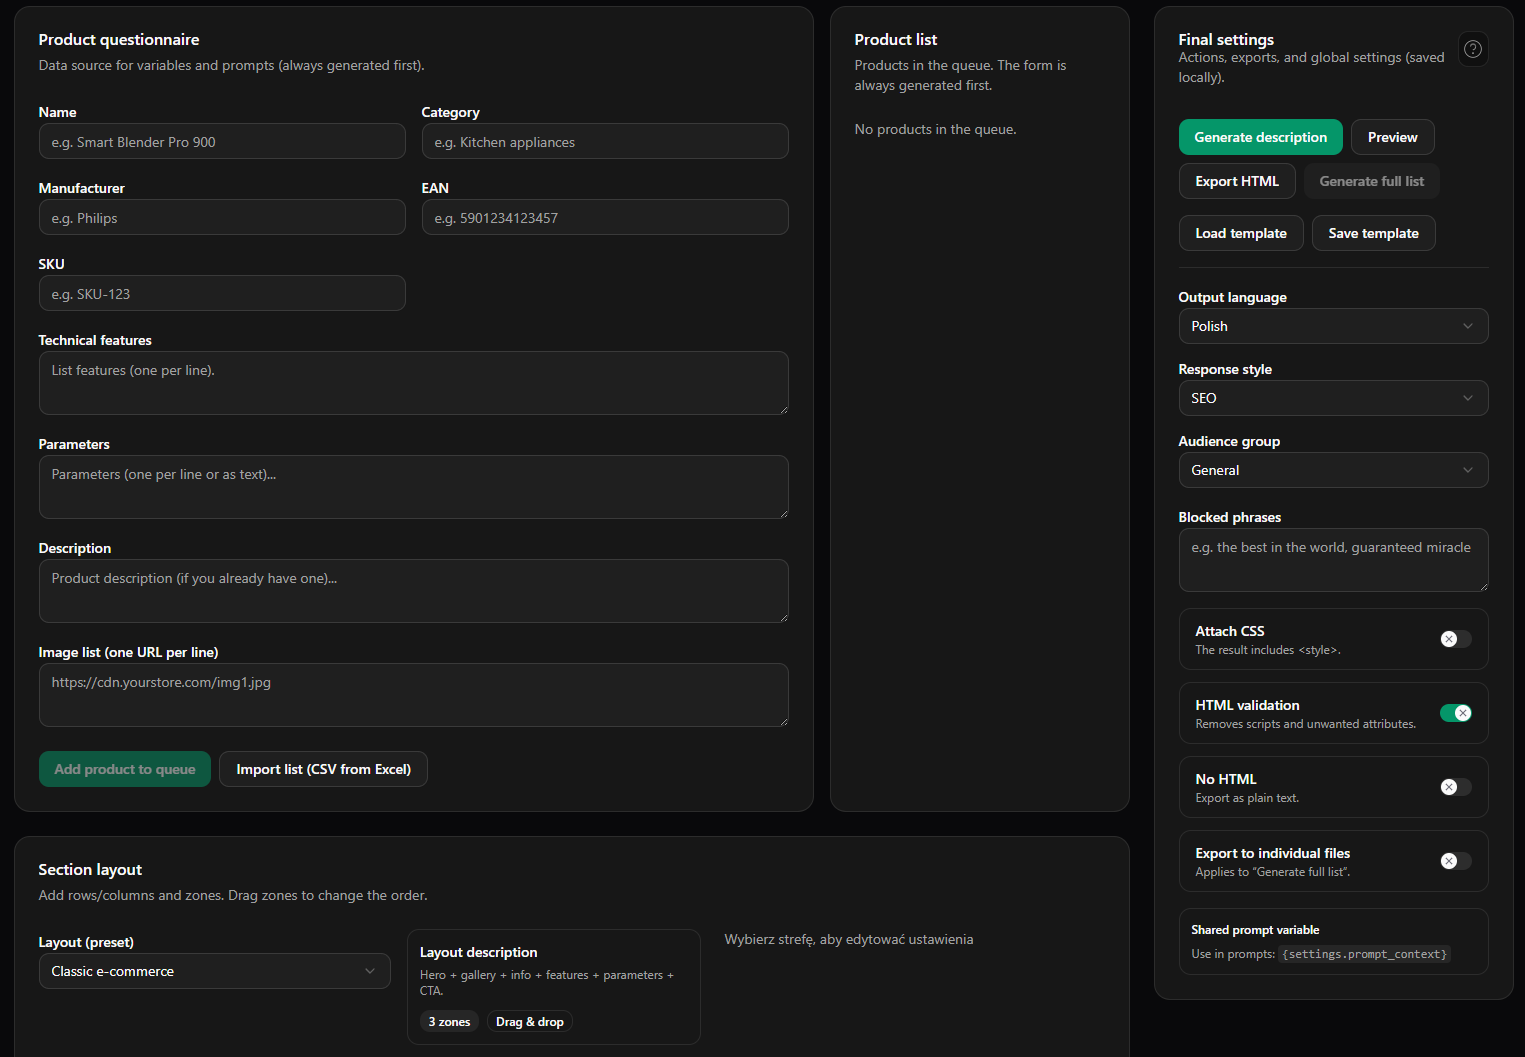Click the Save template button

click(1373, 233)
